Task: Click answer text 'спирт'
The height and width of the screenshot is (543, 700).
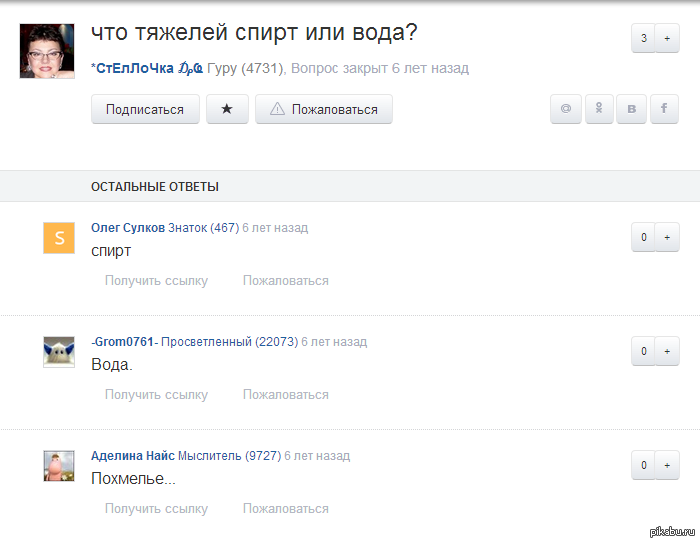Action: (111, 251)
